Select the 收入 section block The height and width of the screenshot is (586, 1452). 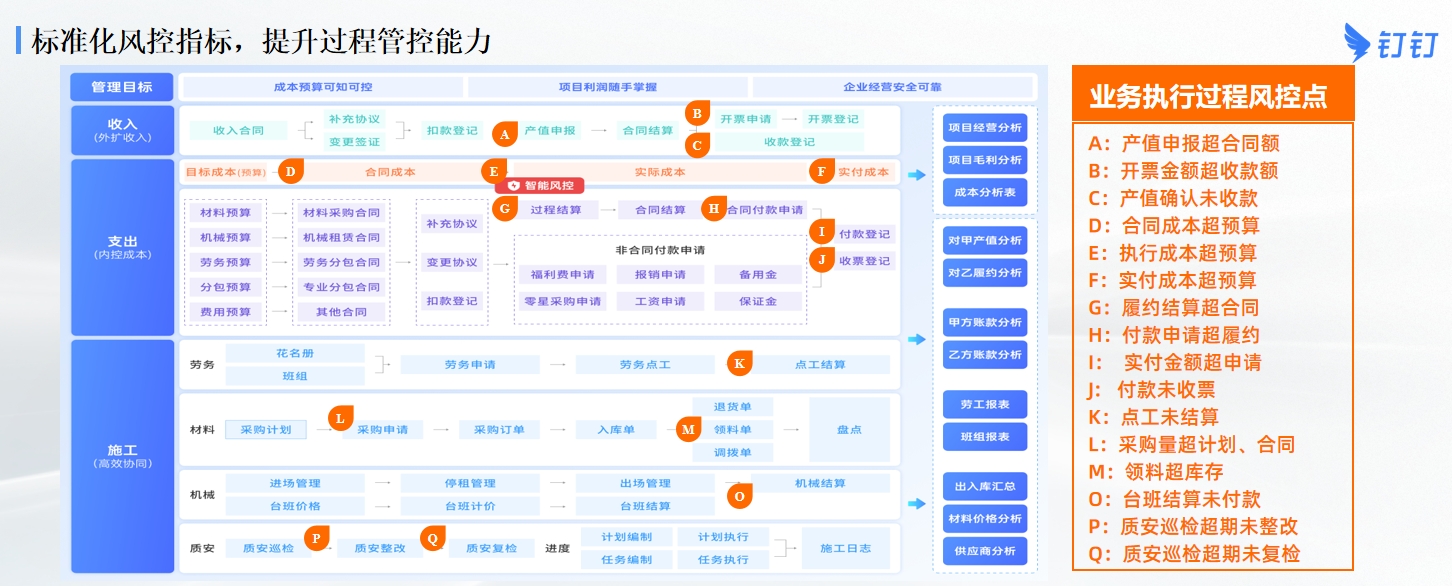click(x=121, y=130)
